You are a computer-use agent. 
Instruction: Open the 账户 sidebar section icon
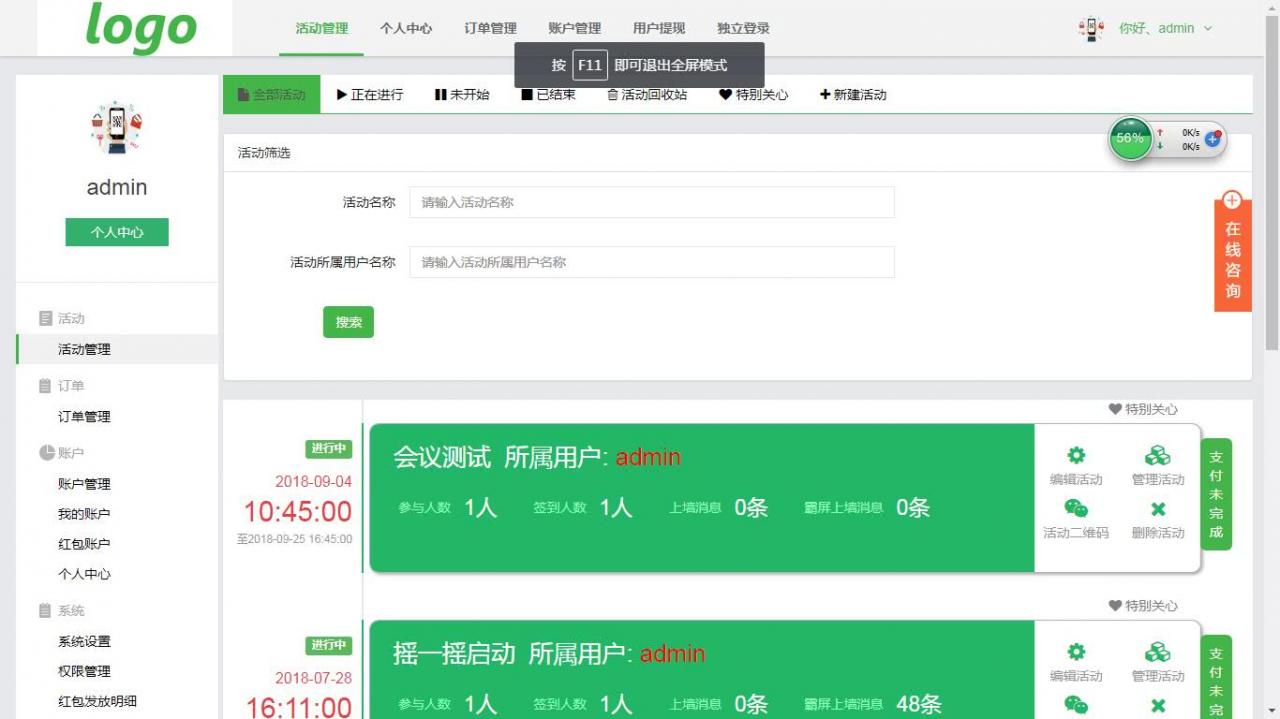45,452
